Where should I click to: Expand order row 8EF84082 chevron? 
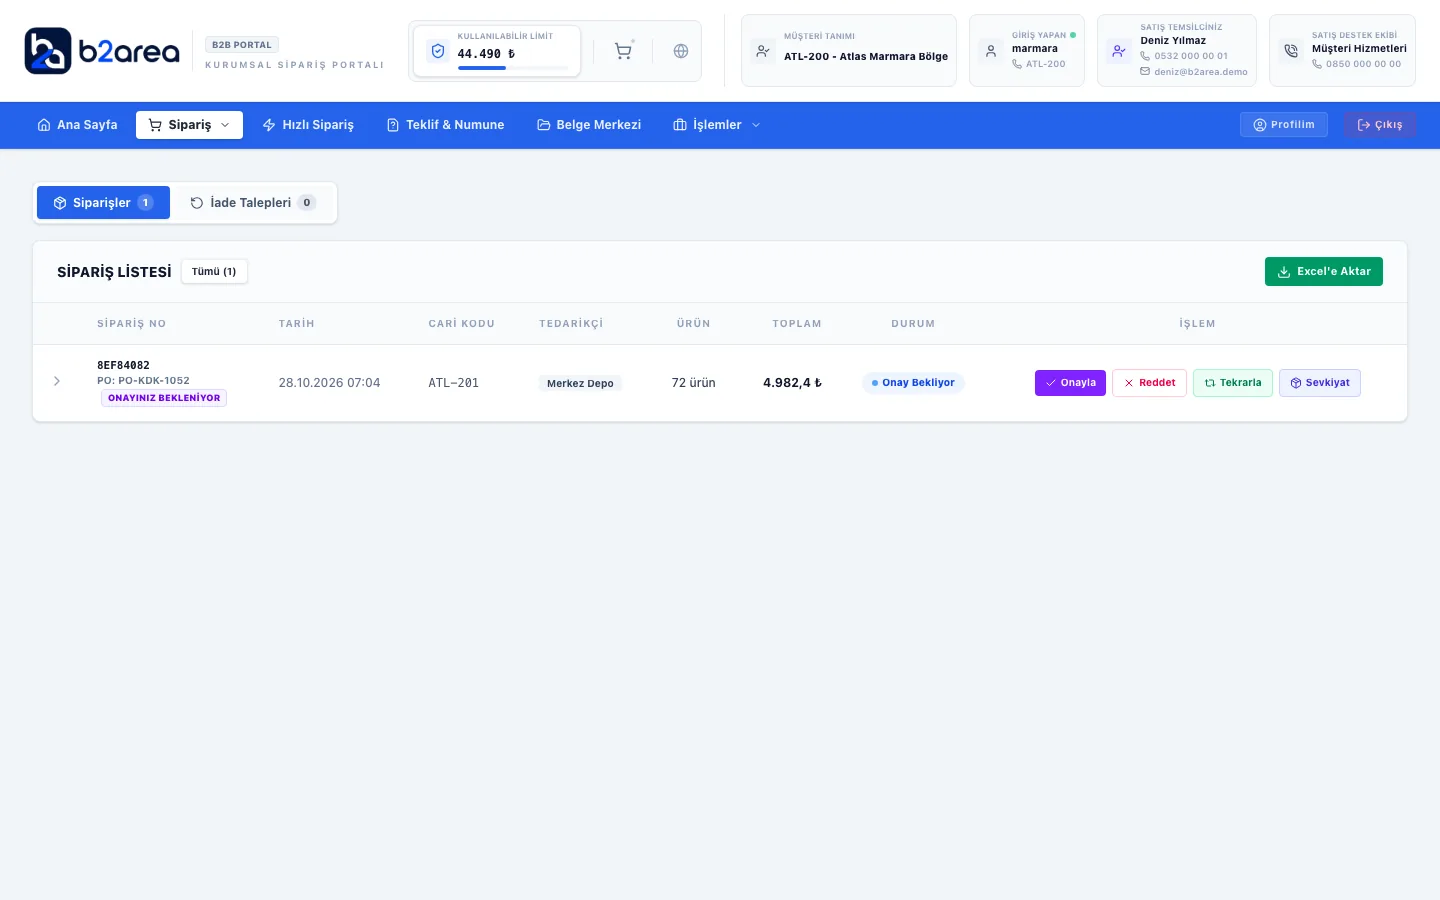[x=57, y=381]
